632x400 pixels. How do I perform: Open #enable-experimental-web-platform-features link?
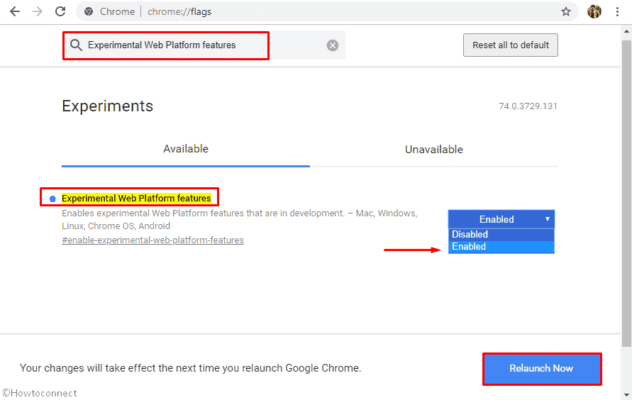coord(153,240)
